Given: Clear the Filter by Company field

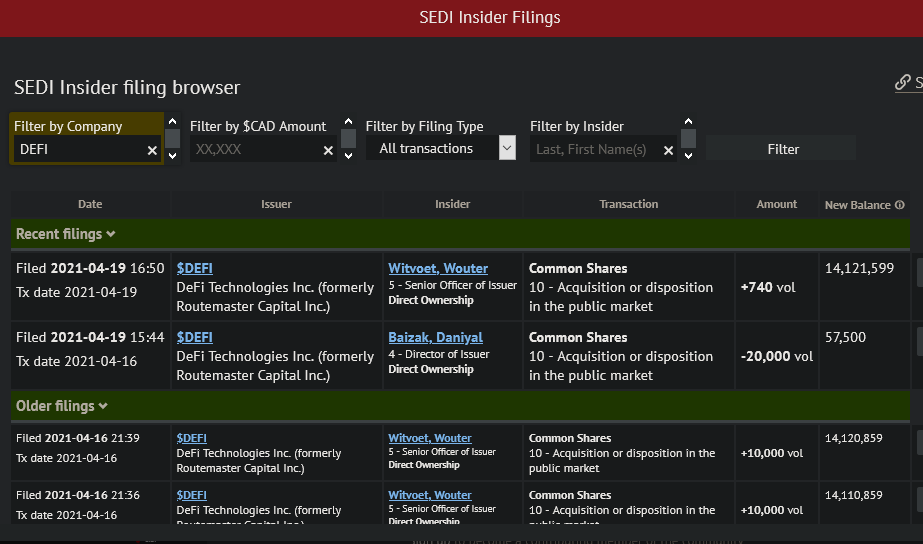Looking at the screenshot, I should tap(152, 150).
